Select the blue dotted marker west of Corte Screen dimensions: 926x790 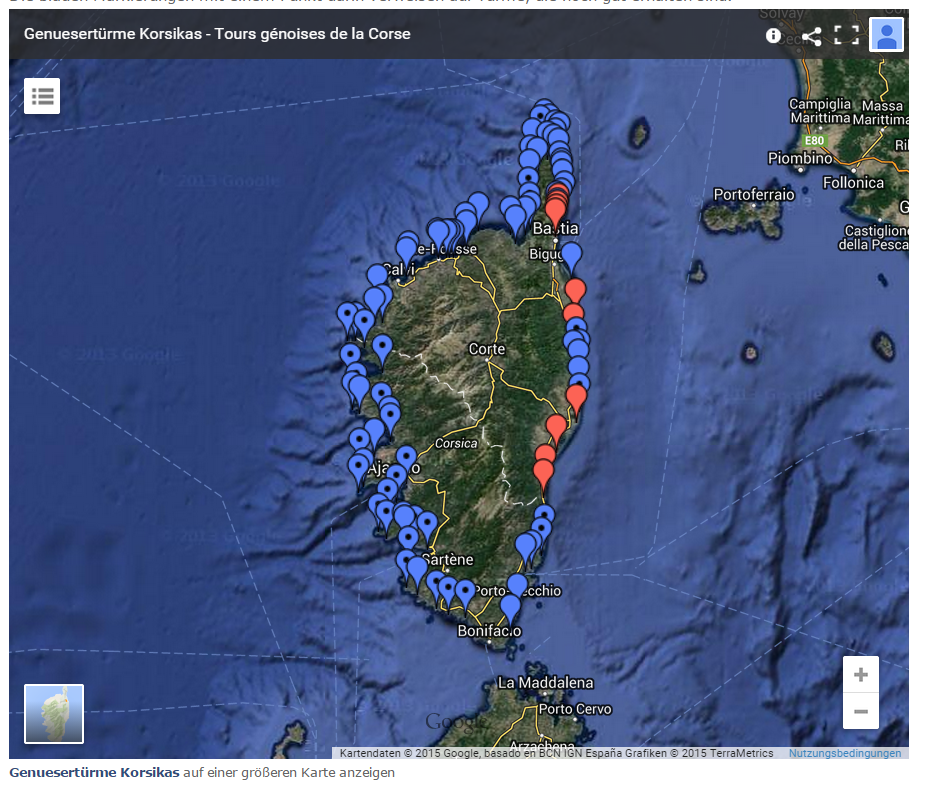(382, 348)
